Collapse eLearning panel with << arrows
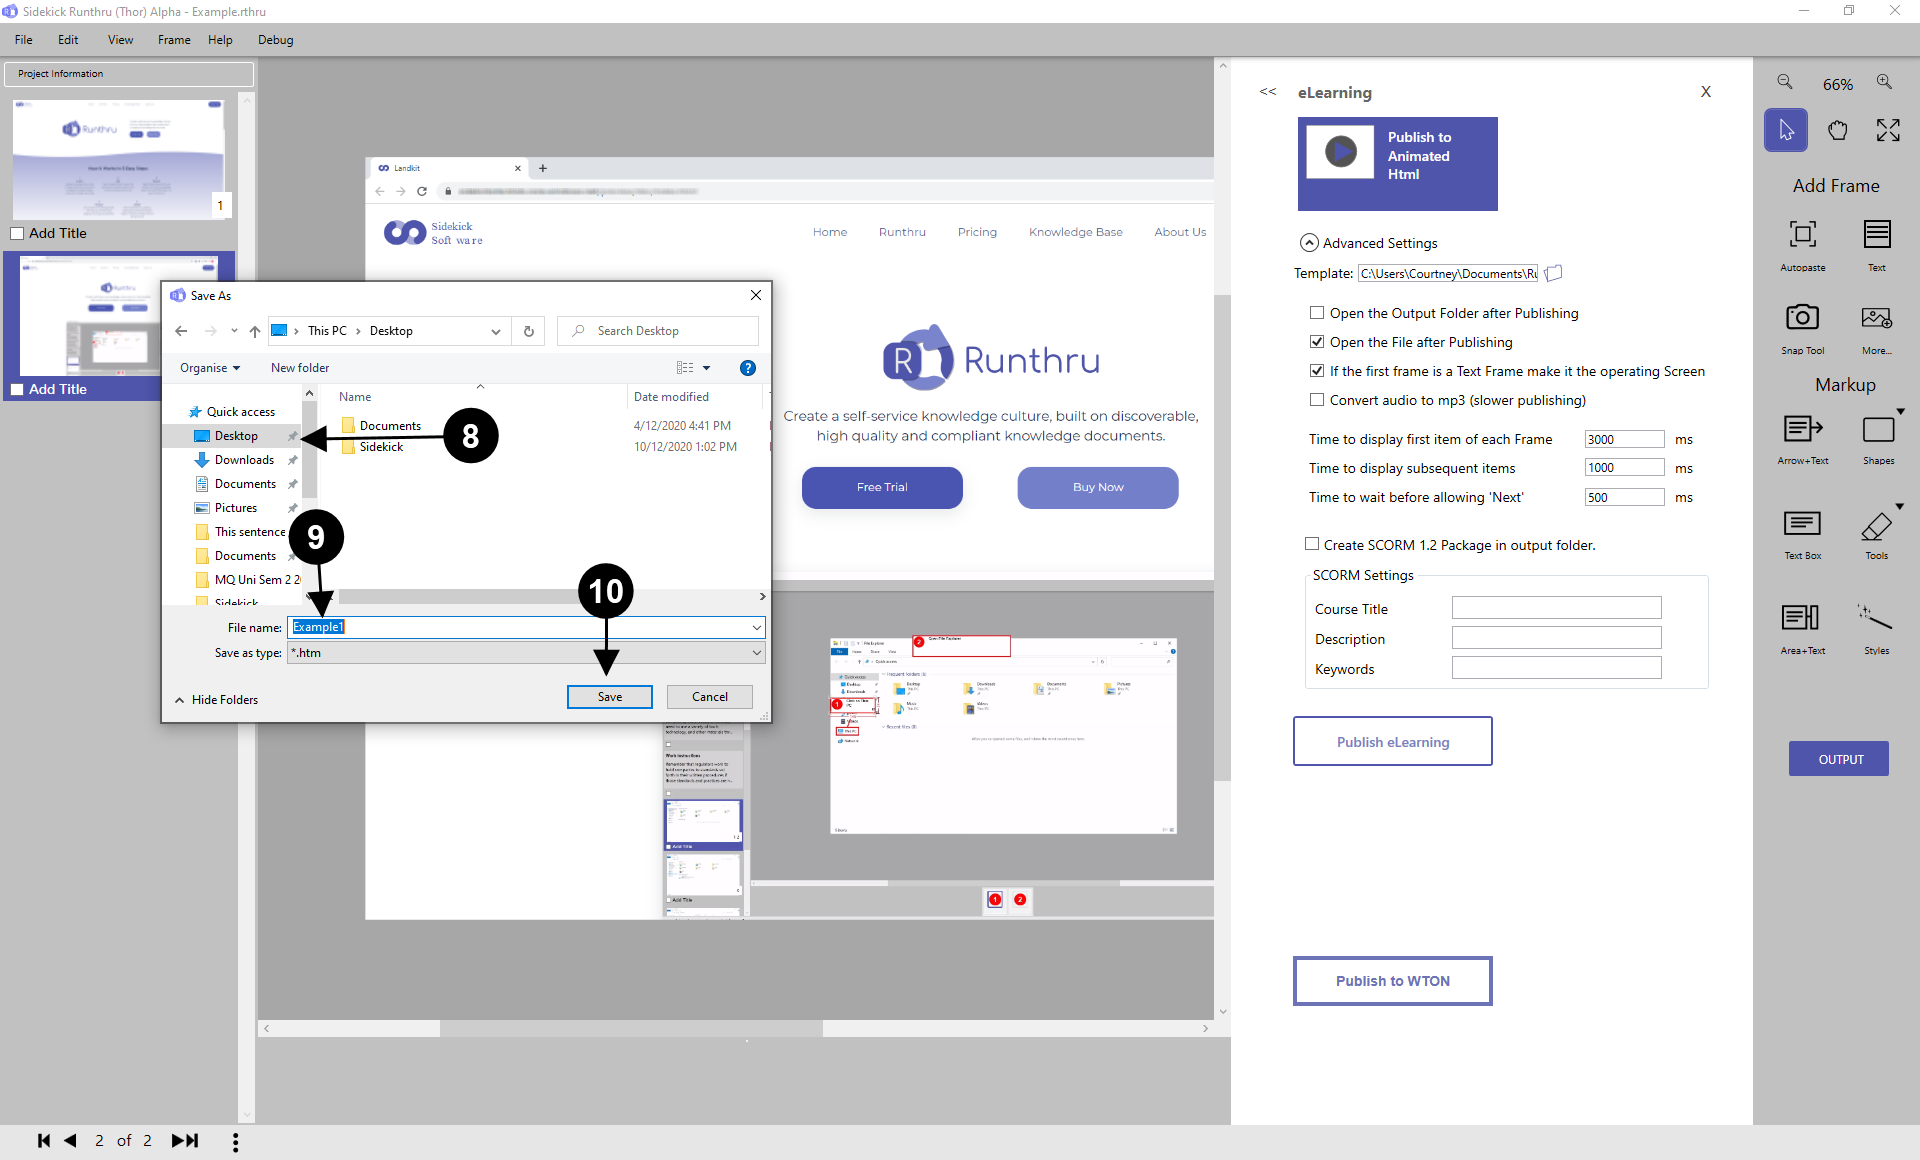This screenshot has width=1920, height=1160. 1268,92
